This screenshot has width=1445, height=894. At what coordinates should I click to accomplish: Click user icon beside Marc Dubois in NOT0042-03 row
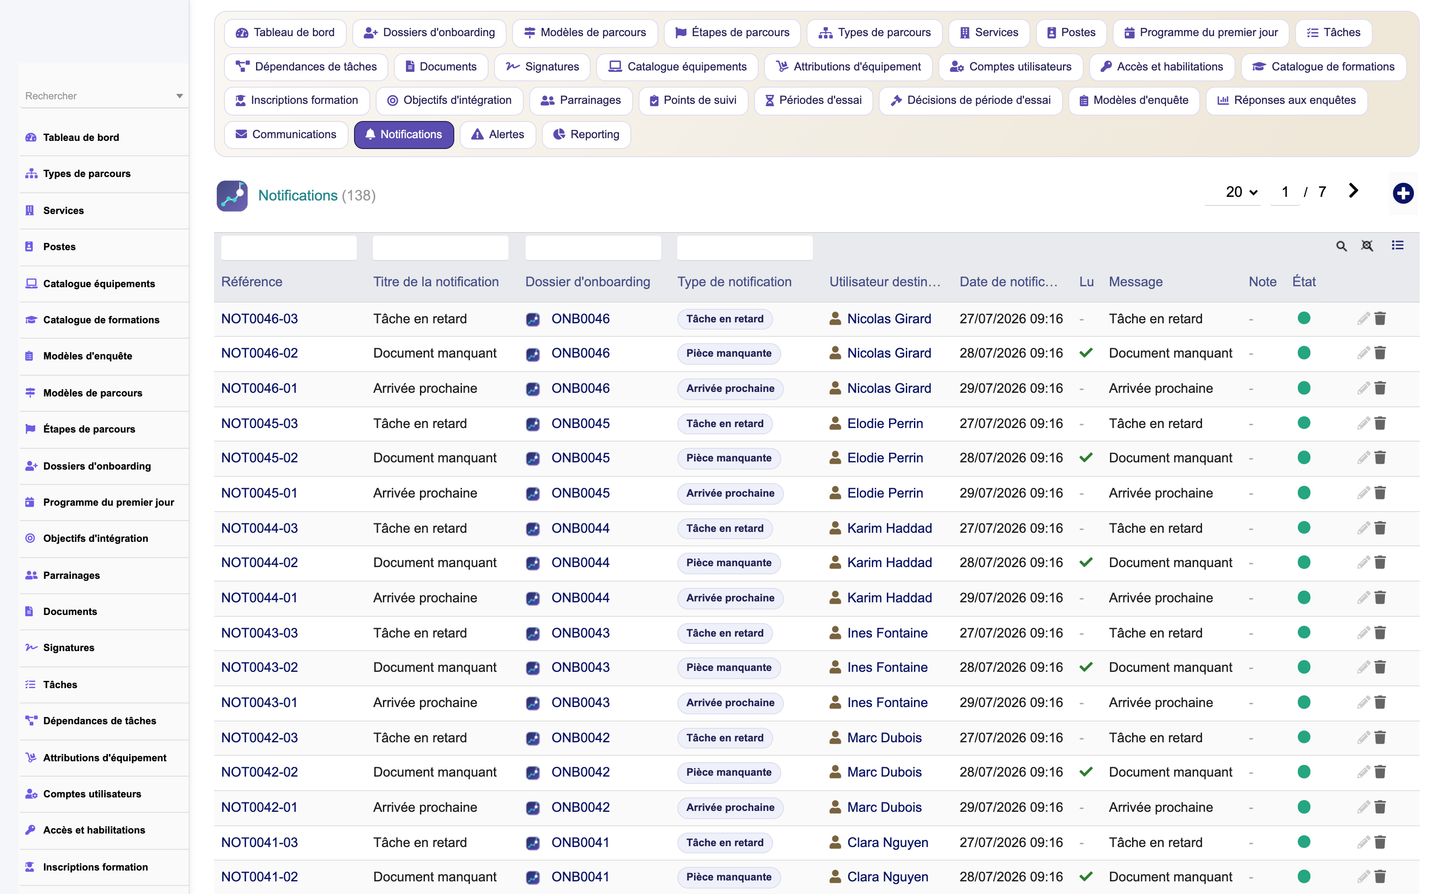tap(835, 738)
